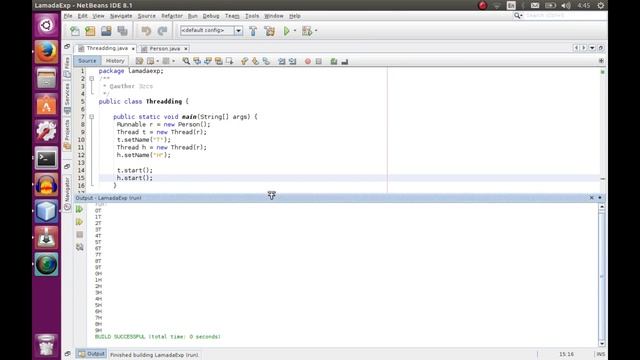Screen dimensions: 640x360
Task: Clean and Build project with broom icon
Action: [269, 31]
